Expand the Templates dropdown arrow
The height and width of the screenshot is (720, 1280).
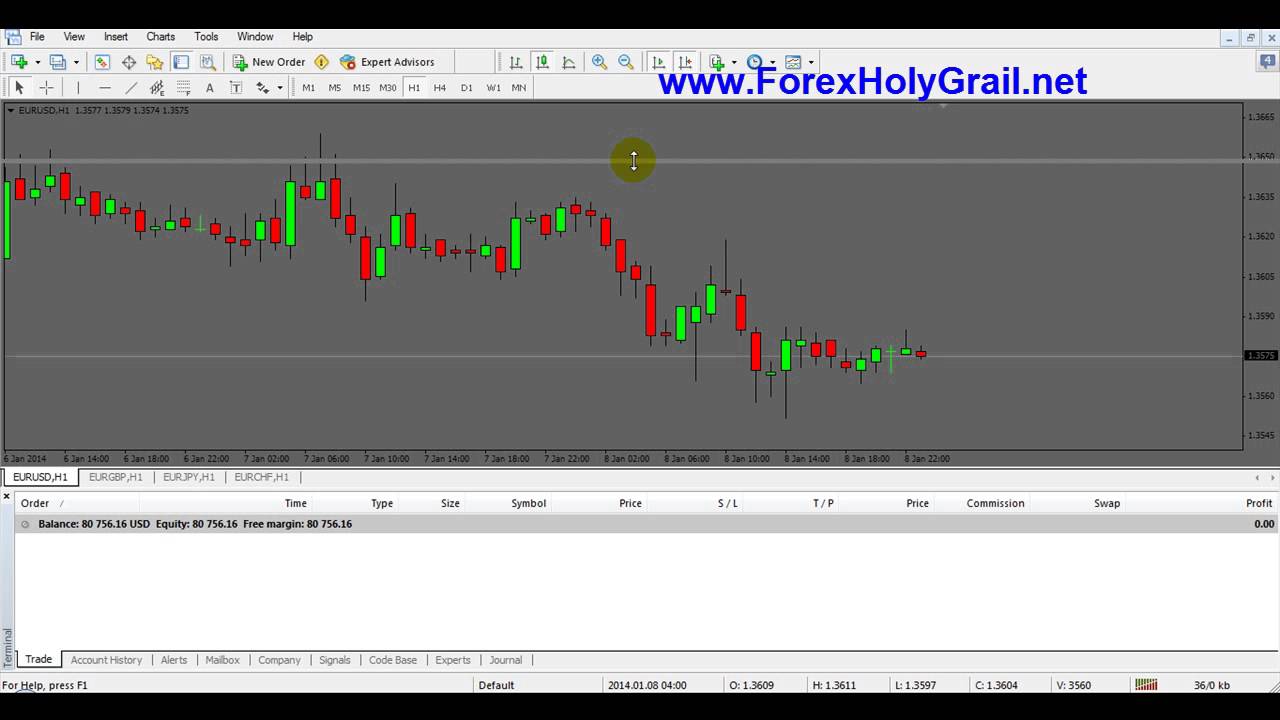pyautogui.click(x=810, y=62)
